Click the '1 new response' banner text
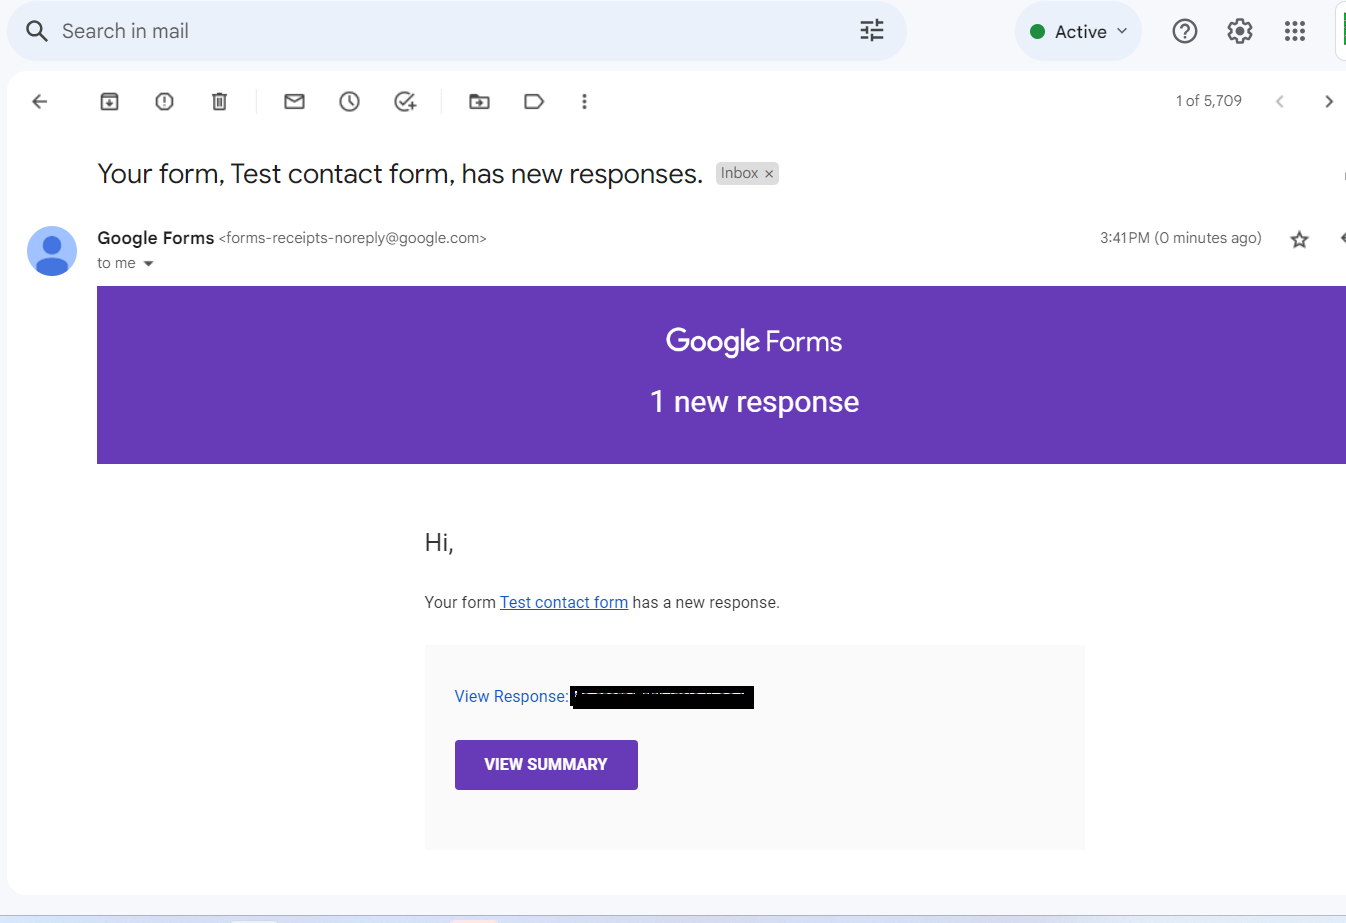1346x923 pixels. tap(755, 402)
